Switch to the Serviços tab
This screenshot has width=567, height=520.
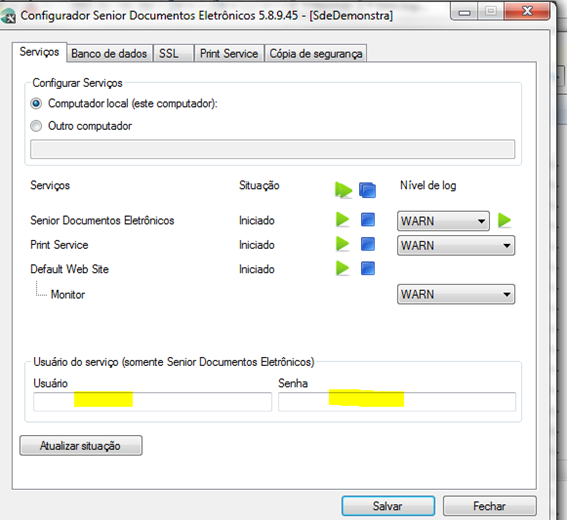[x=39, y=52]
